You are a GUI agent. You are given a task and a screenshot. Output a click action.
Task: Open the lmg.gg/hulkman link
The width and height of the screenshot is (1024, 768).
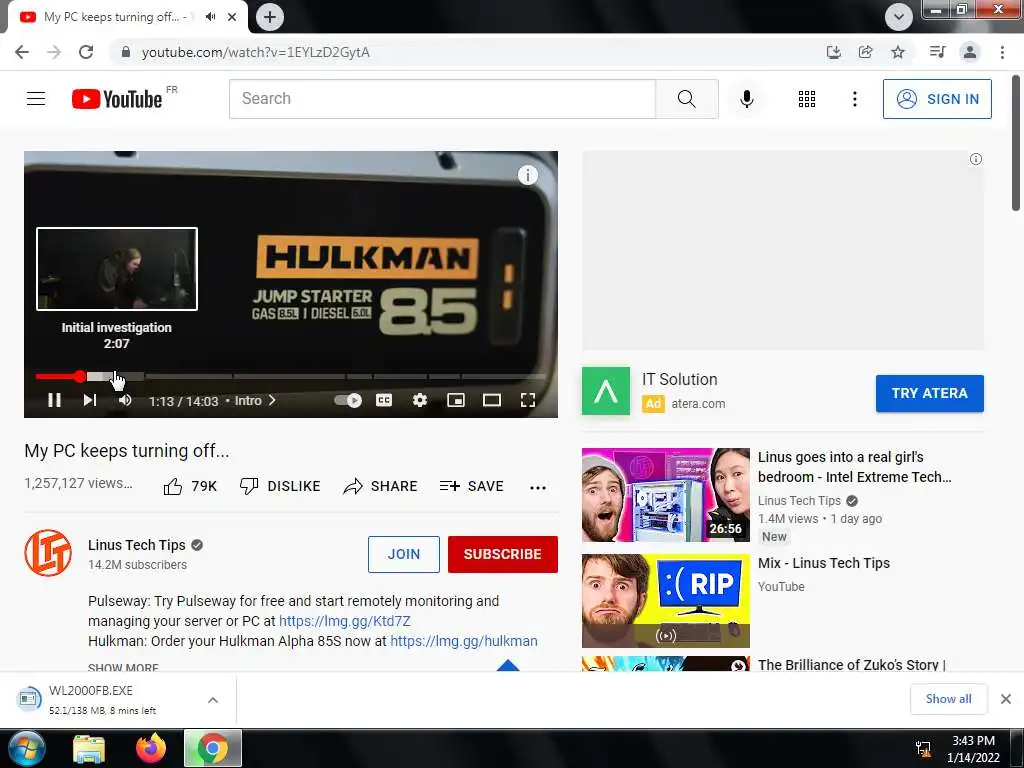click(464, 641)
